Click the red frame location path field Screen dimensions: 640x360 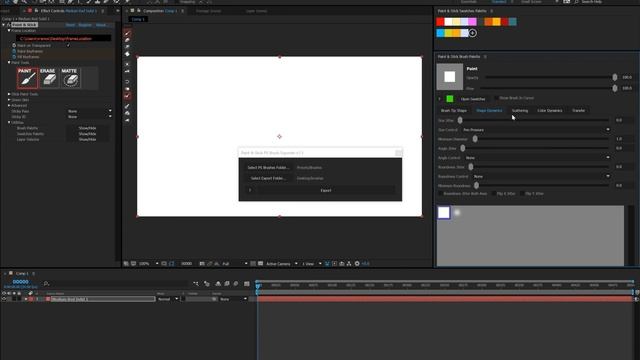click(x=63, y=38)
